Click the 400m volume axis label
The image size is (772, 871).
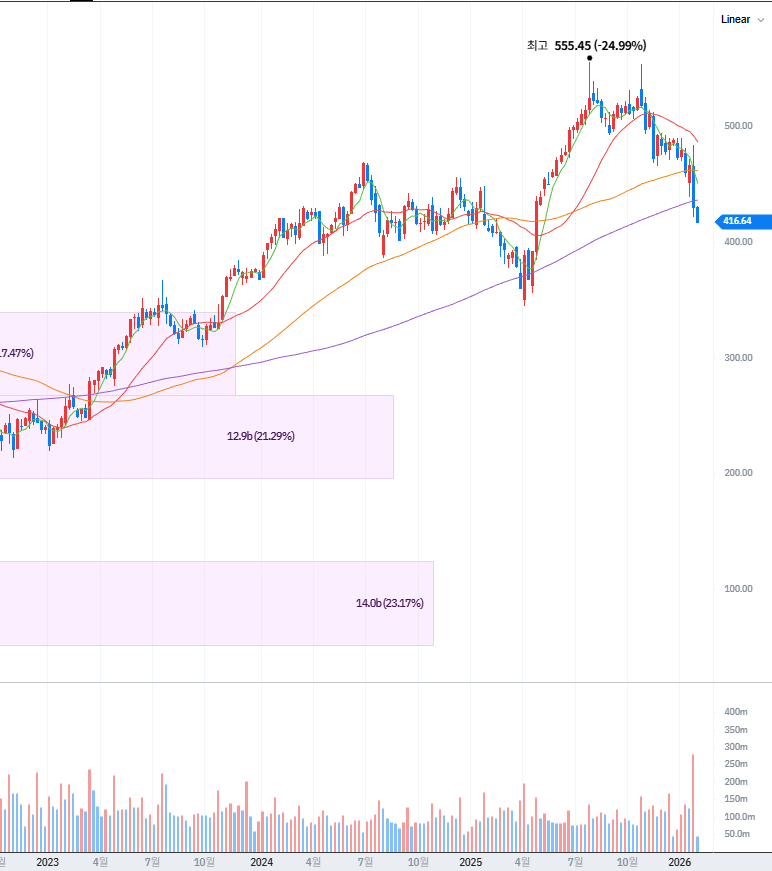736,711
